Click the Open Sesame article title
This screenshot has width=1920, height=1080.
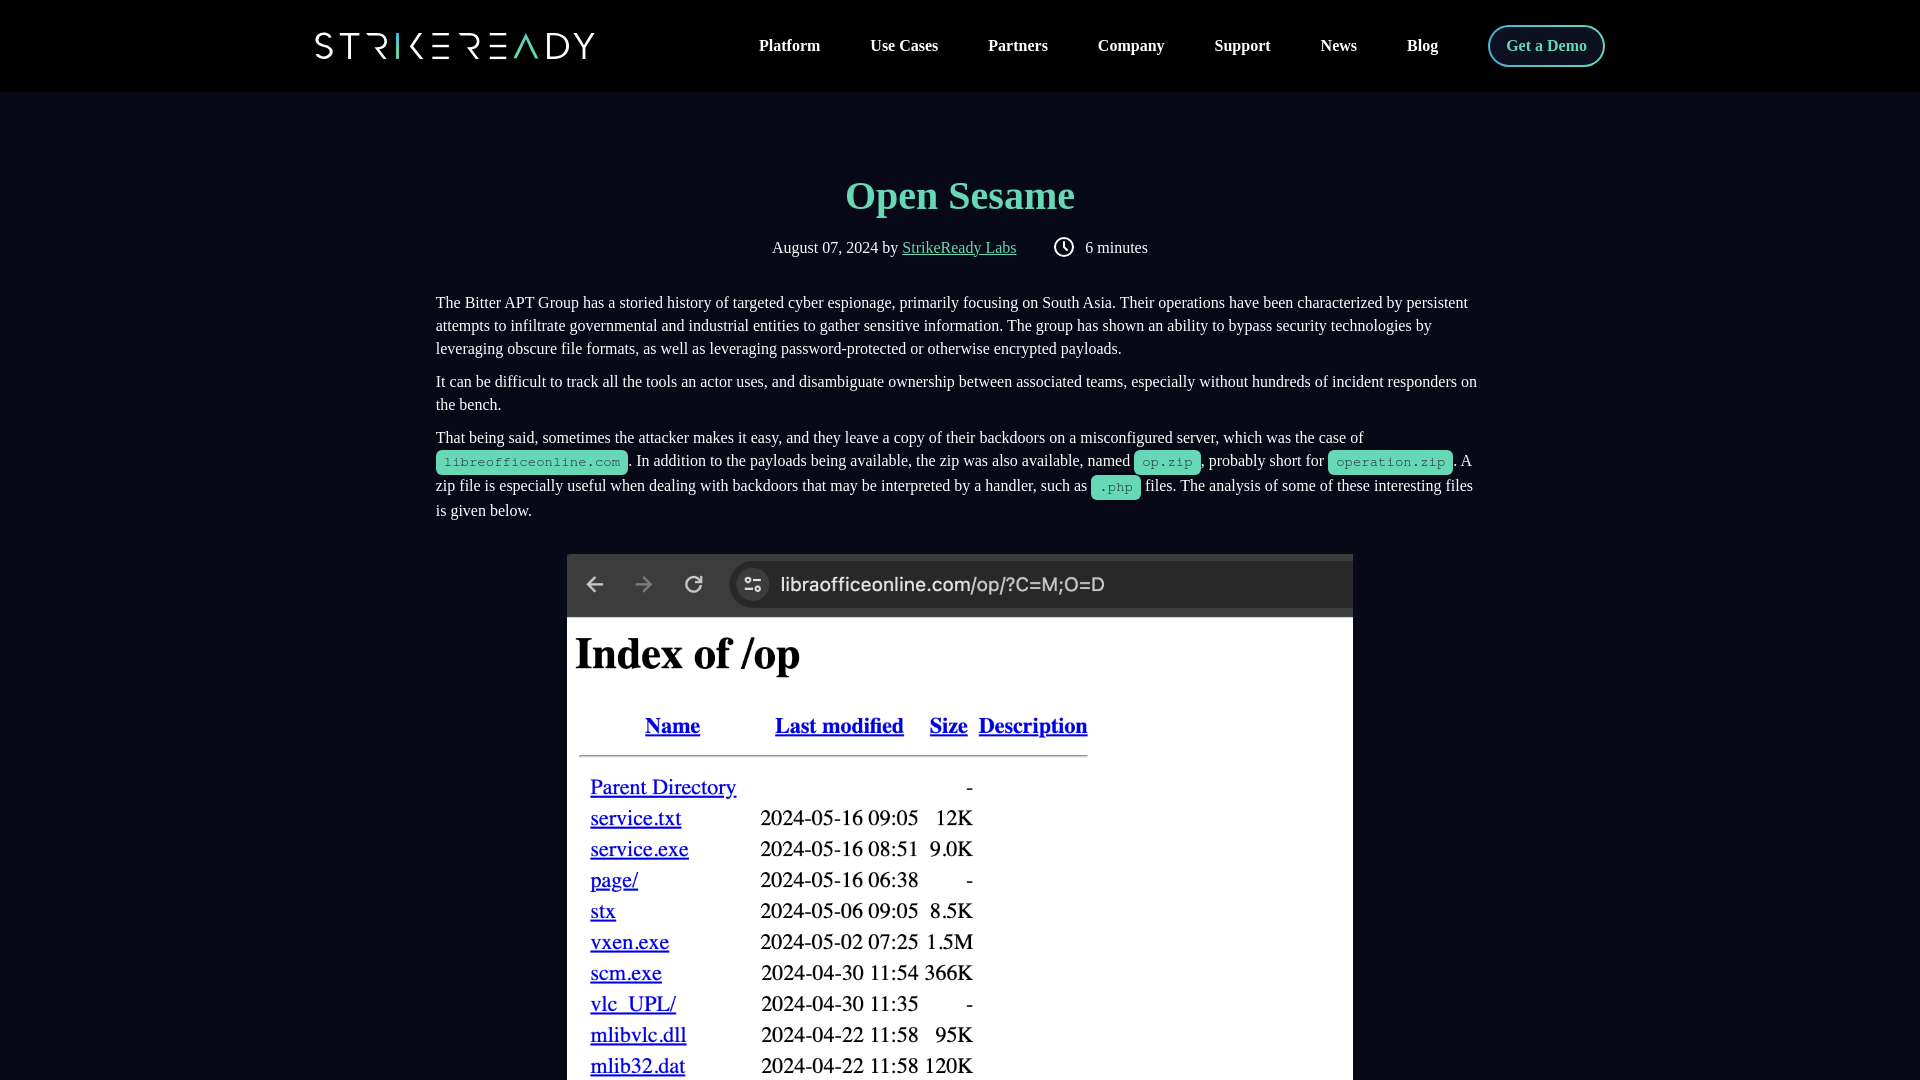click(x=960, y=196)
